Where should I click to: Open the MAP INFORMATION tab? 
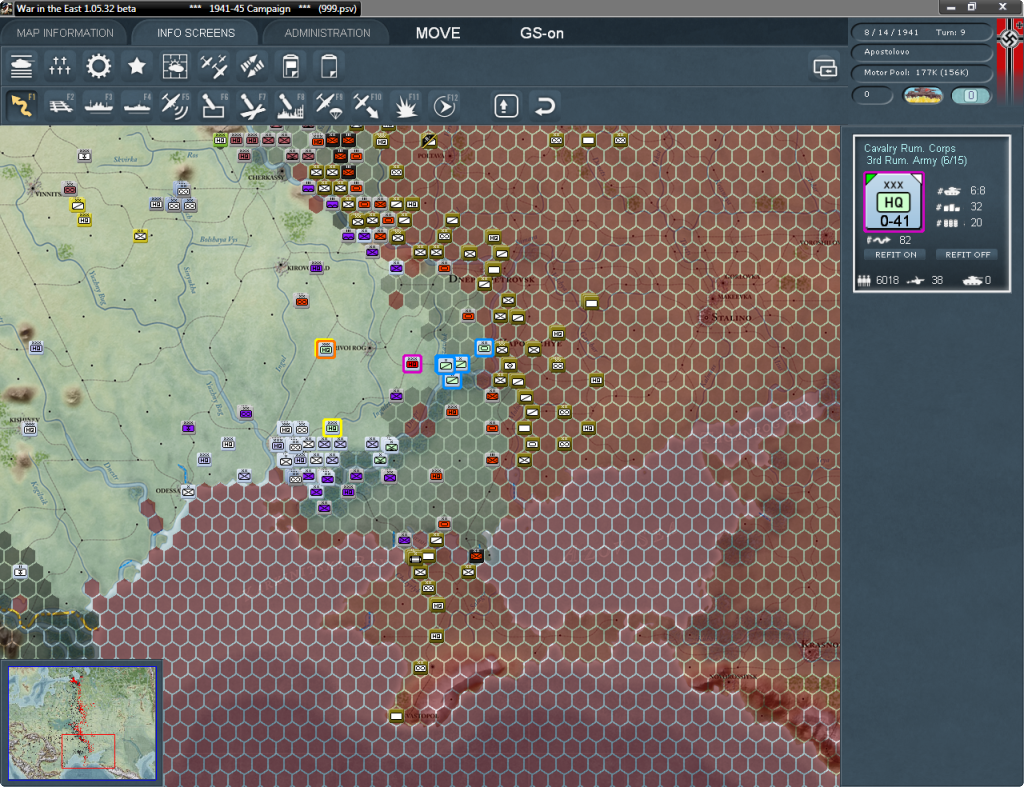tap(65, 33)
